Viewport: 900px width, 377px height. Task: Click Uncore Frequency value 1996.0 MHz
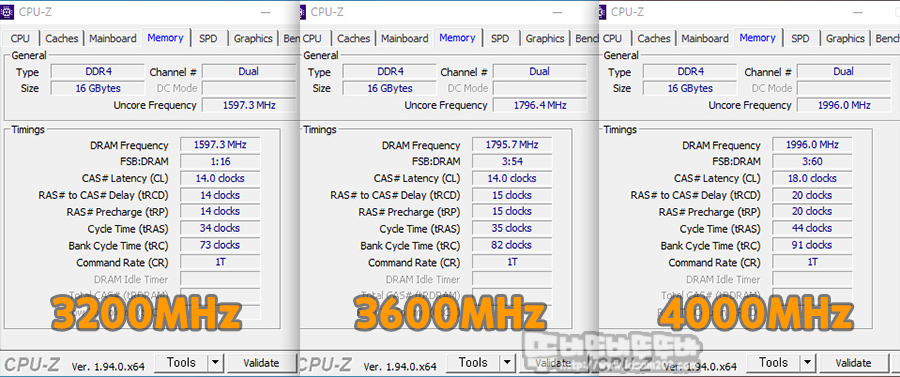click(844, 105)
